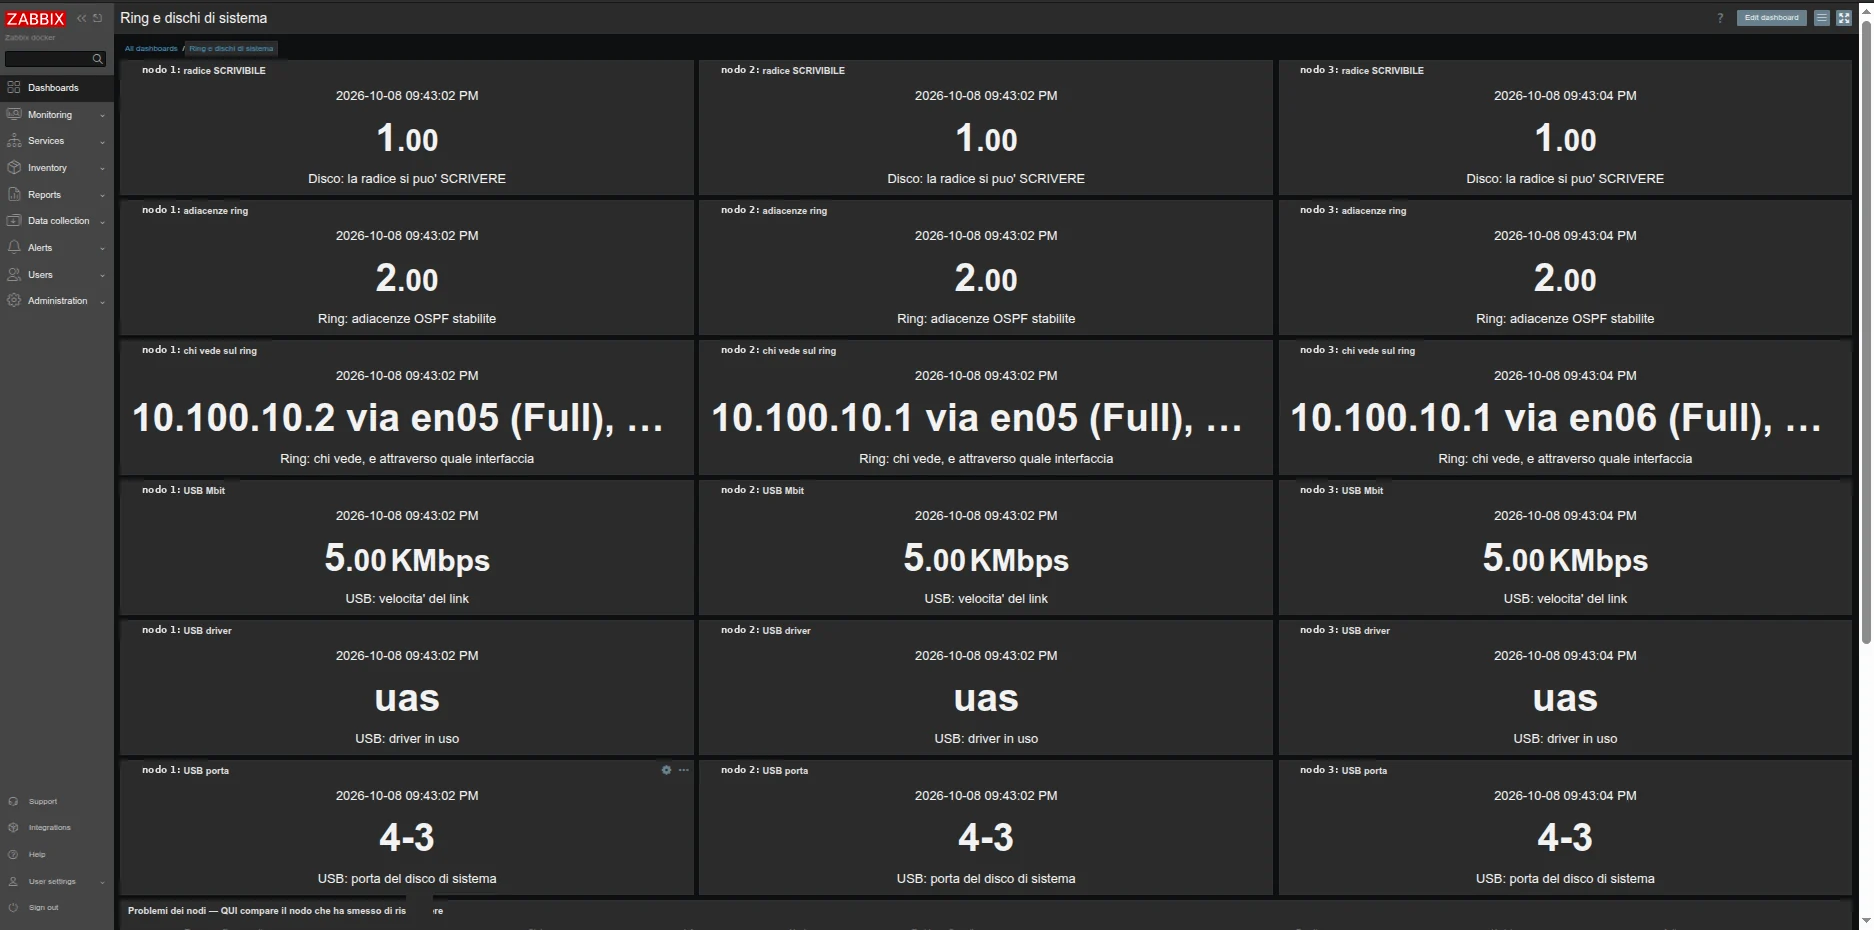Expand the Reports menu
The image size is (1874, 930).
(57, 195)
